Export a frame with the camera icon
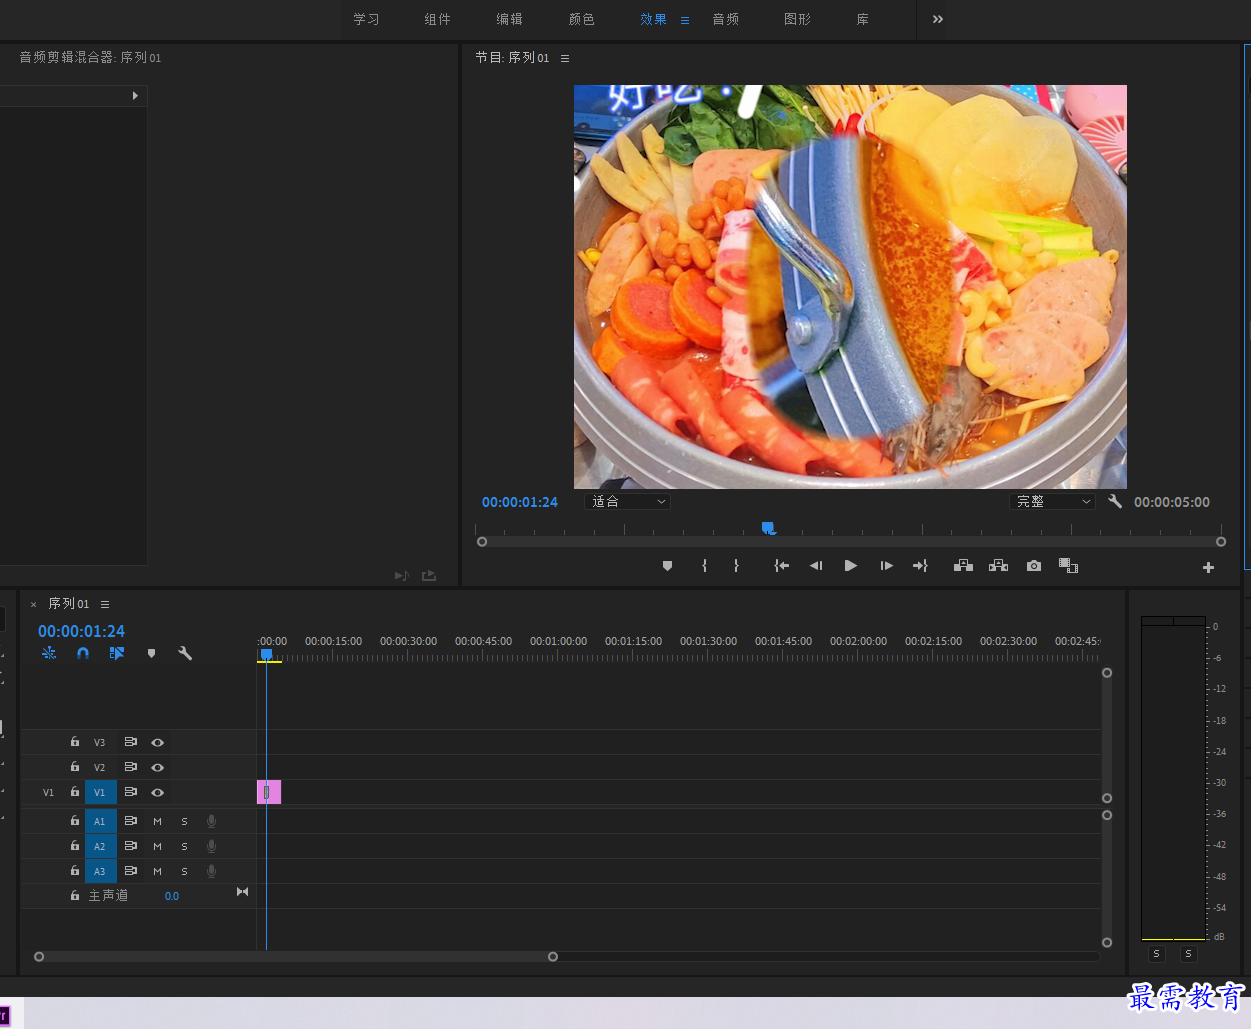Viewport: 1251px width, 1029px height. (x=1034, y=566)
